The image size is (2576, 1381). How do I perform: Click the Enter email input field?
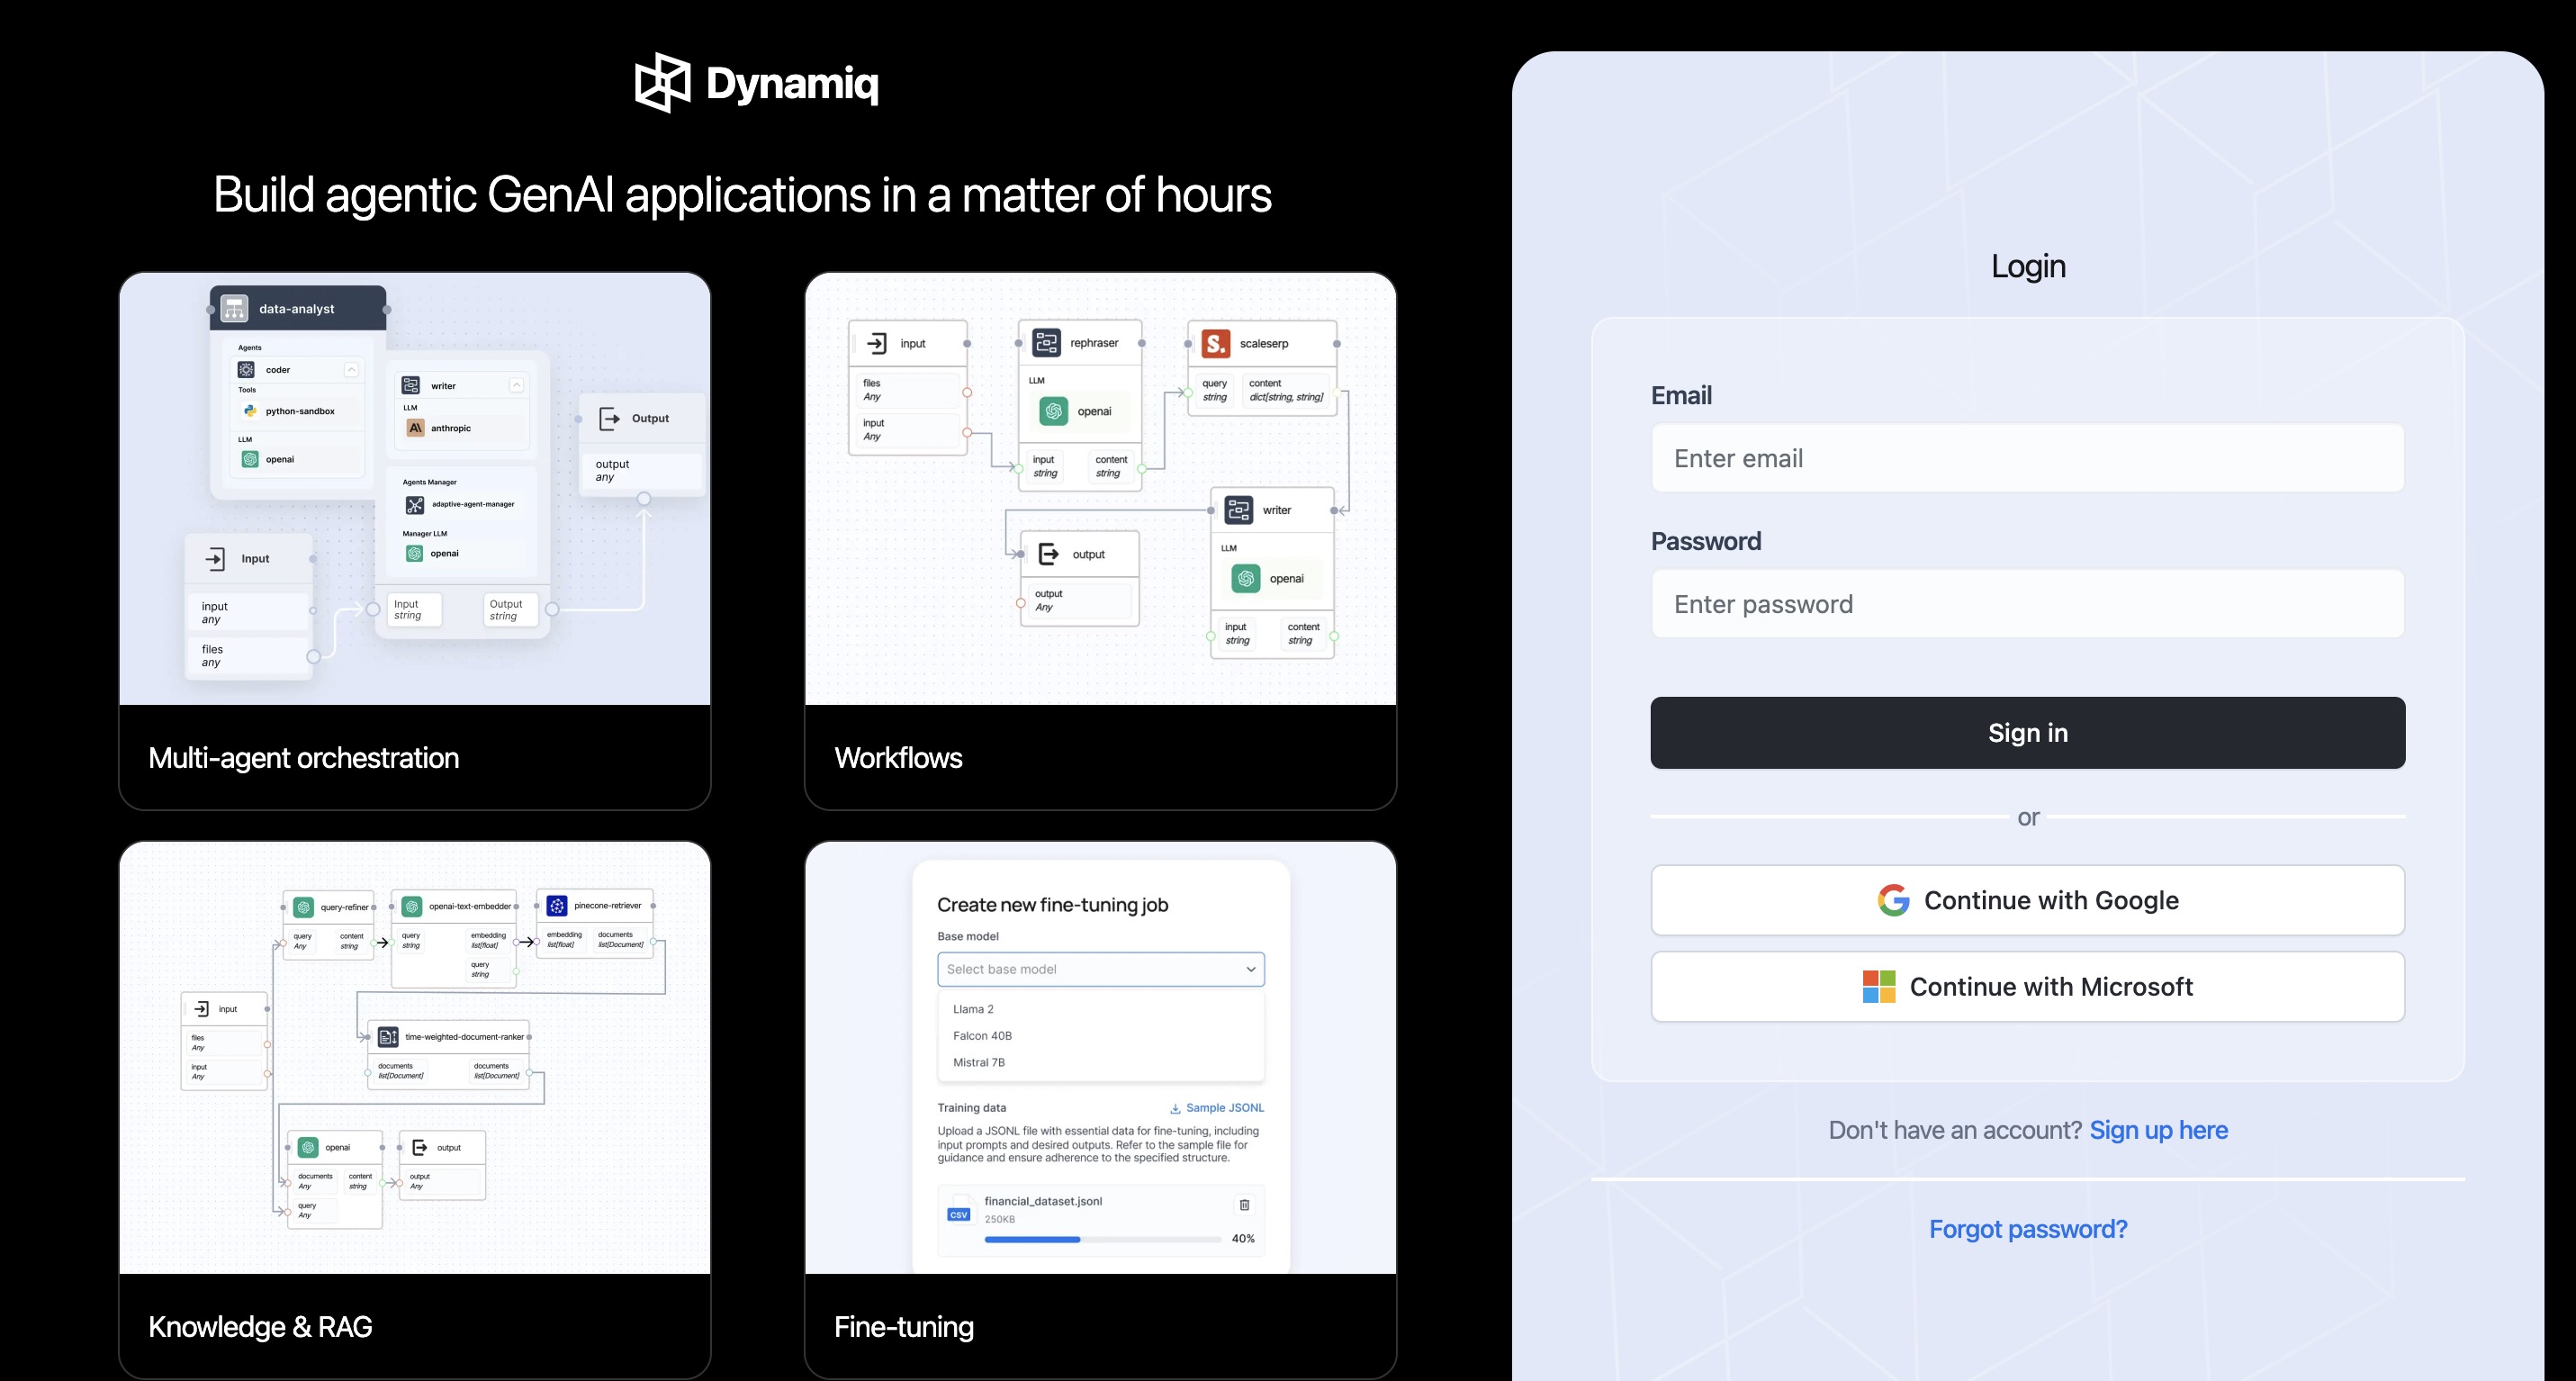click(2027, 458)
